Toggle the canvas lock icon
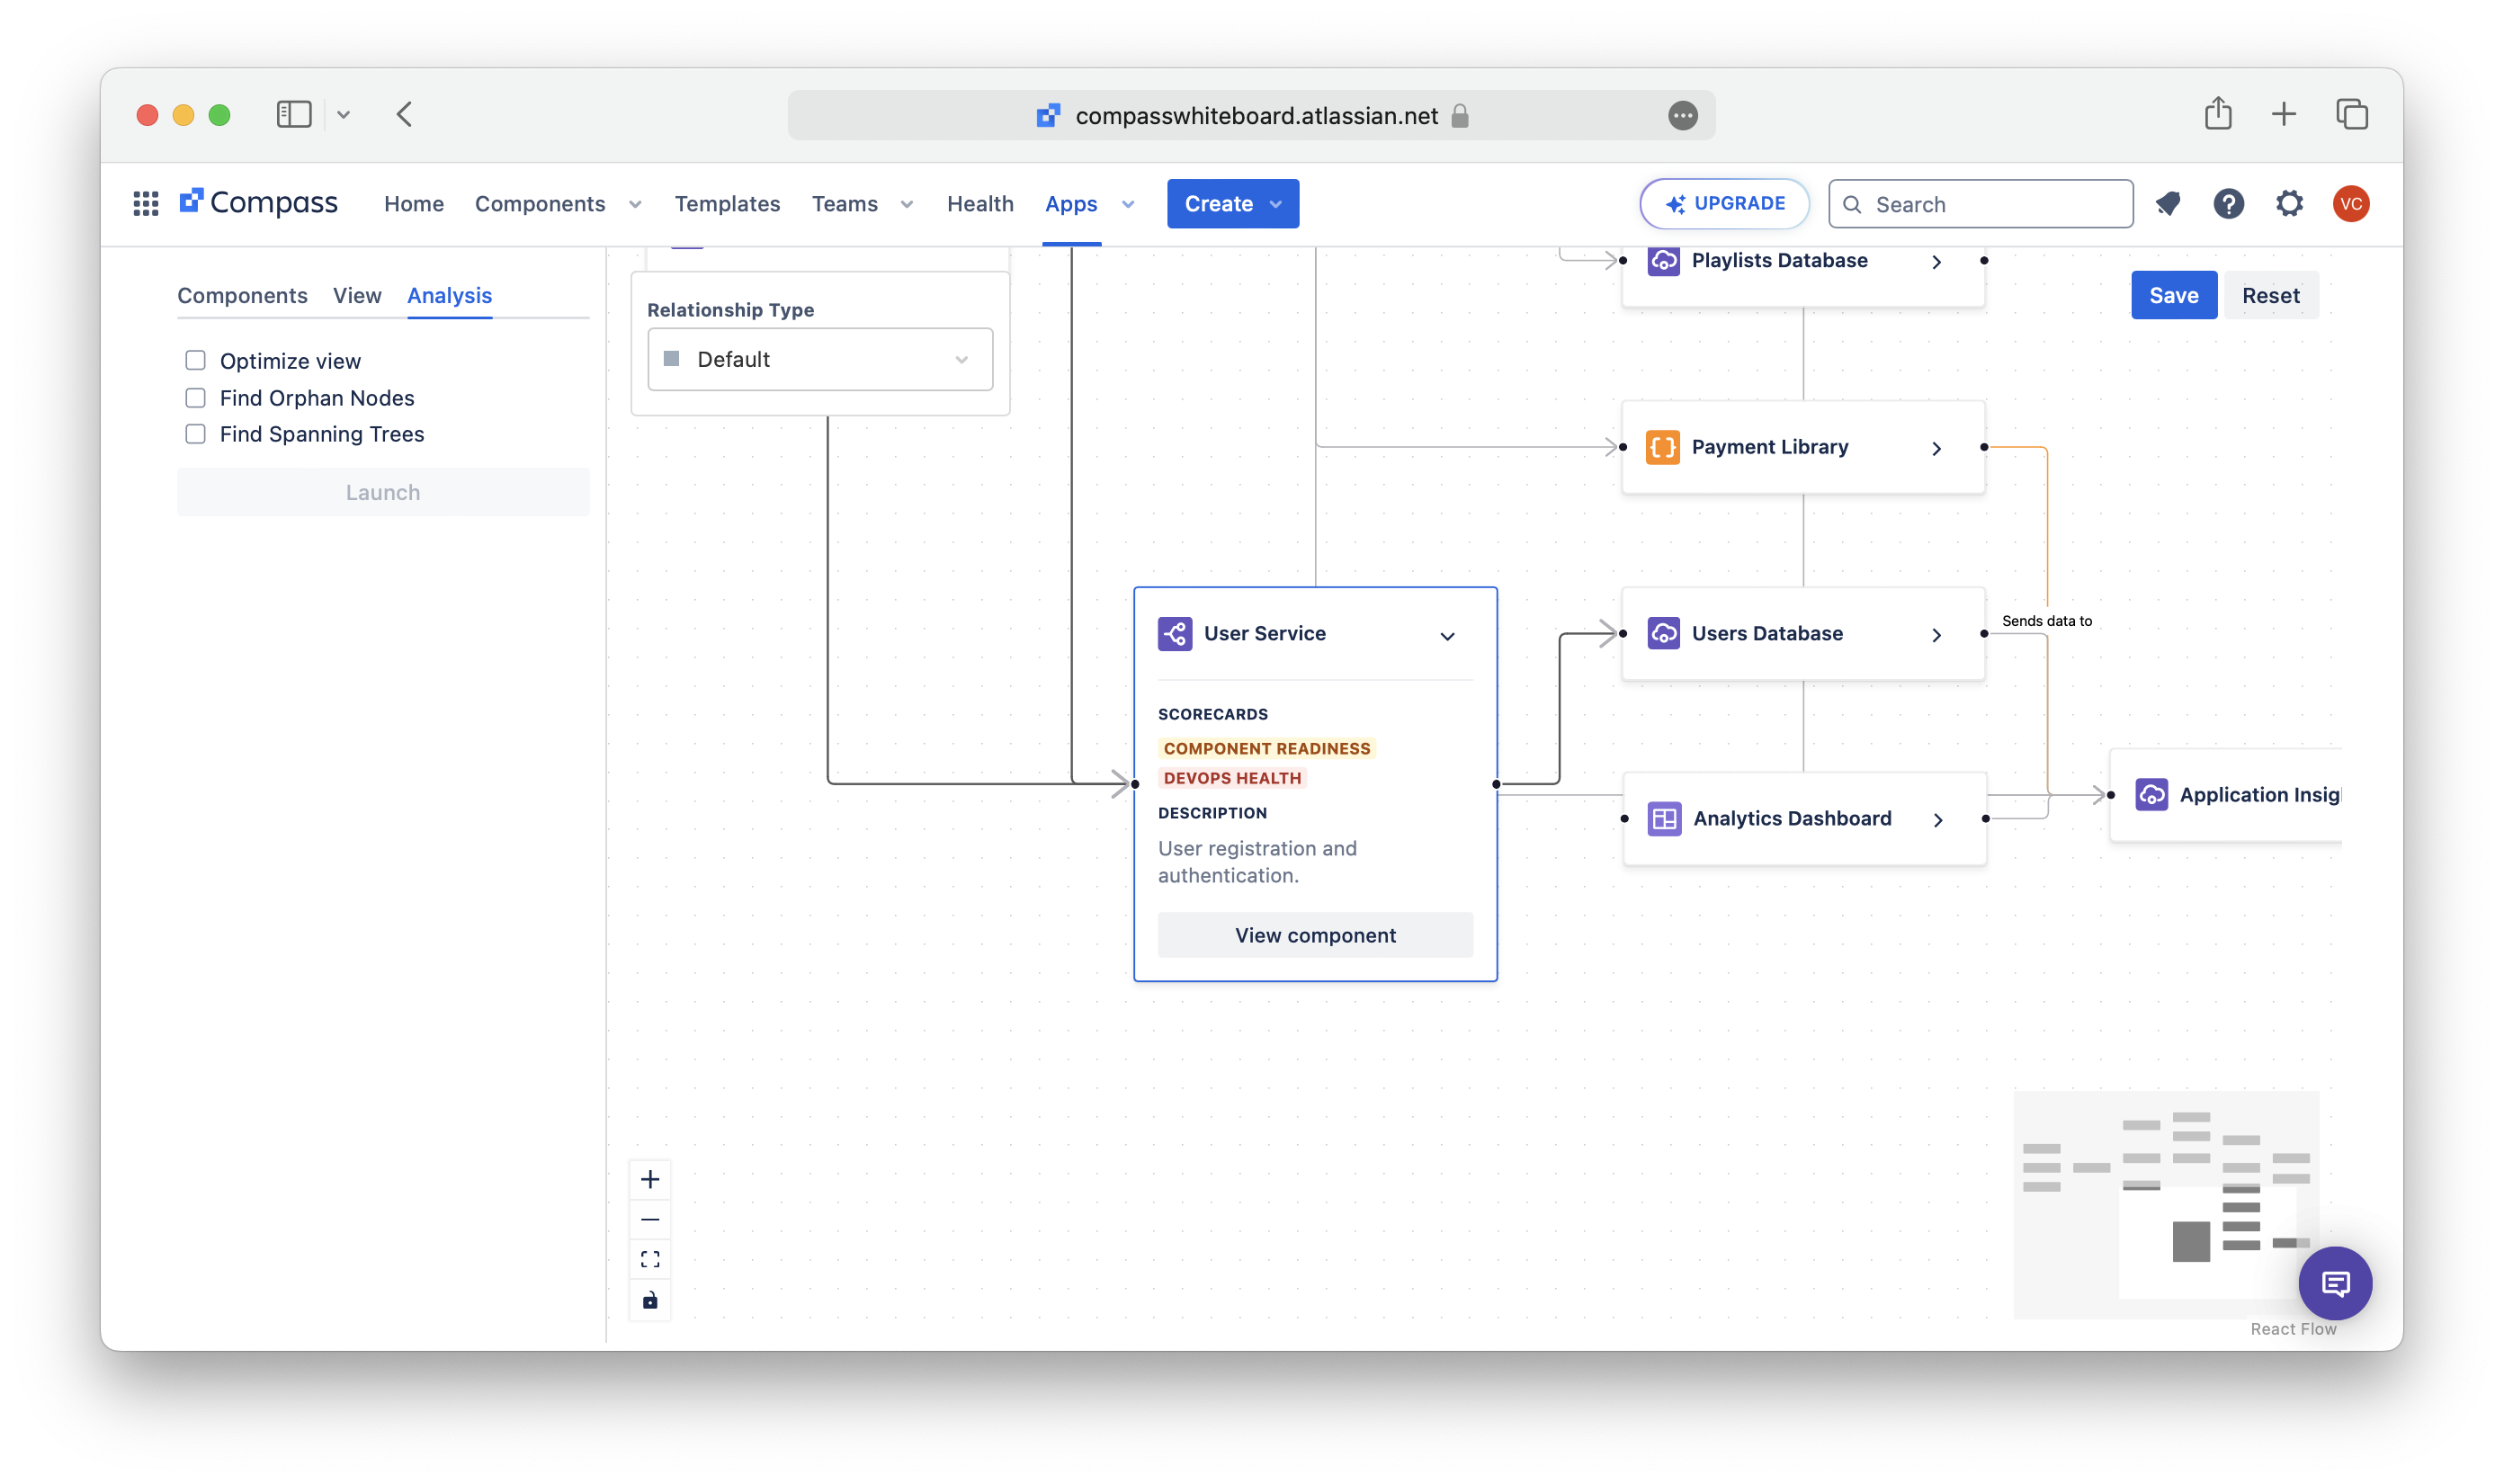2504x1484 pixels. 650,1300
